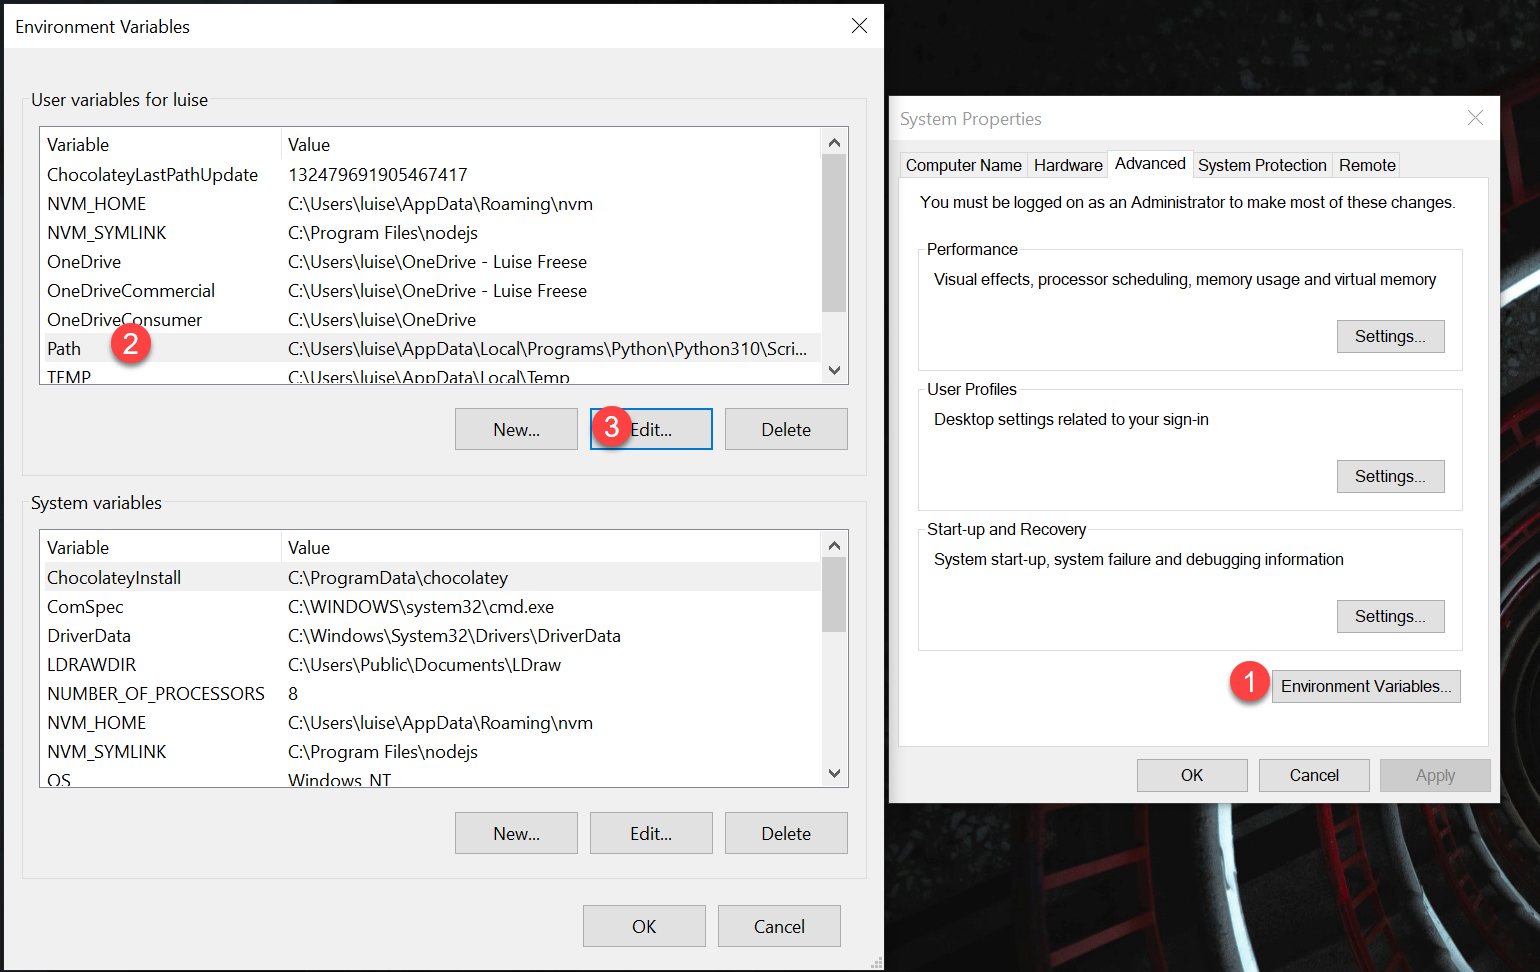1540x972 pixels.
Task: Switch to Hardware tab
Action: (1068, 165)
